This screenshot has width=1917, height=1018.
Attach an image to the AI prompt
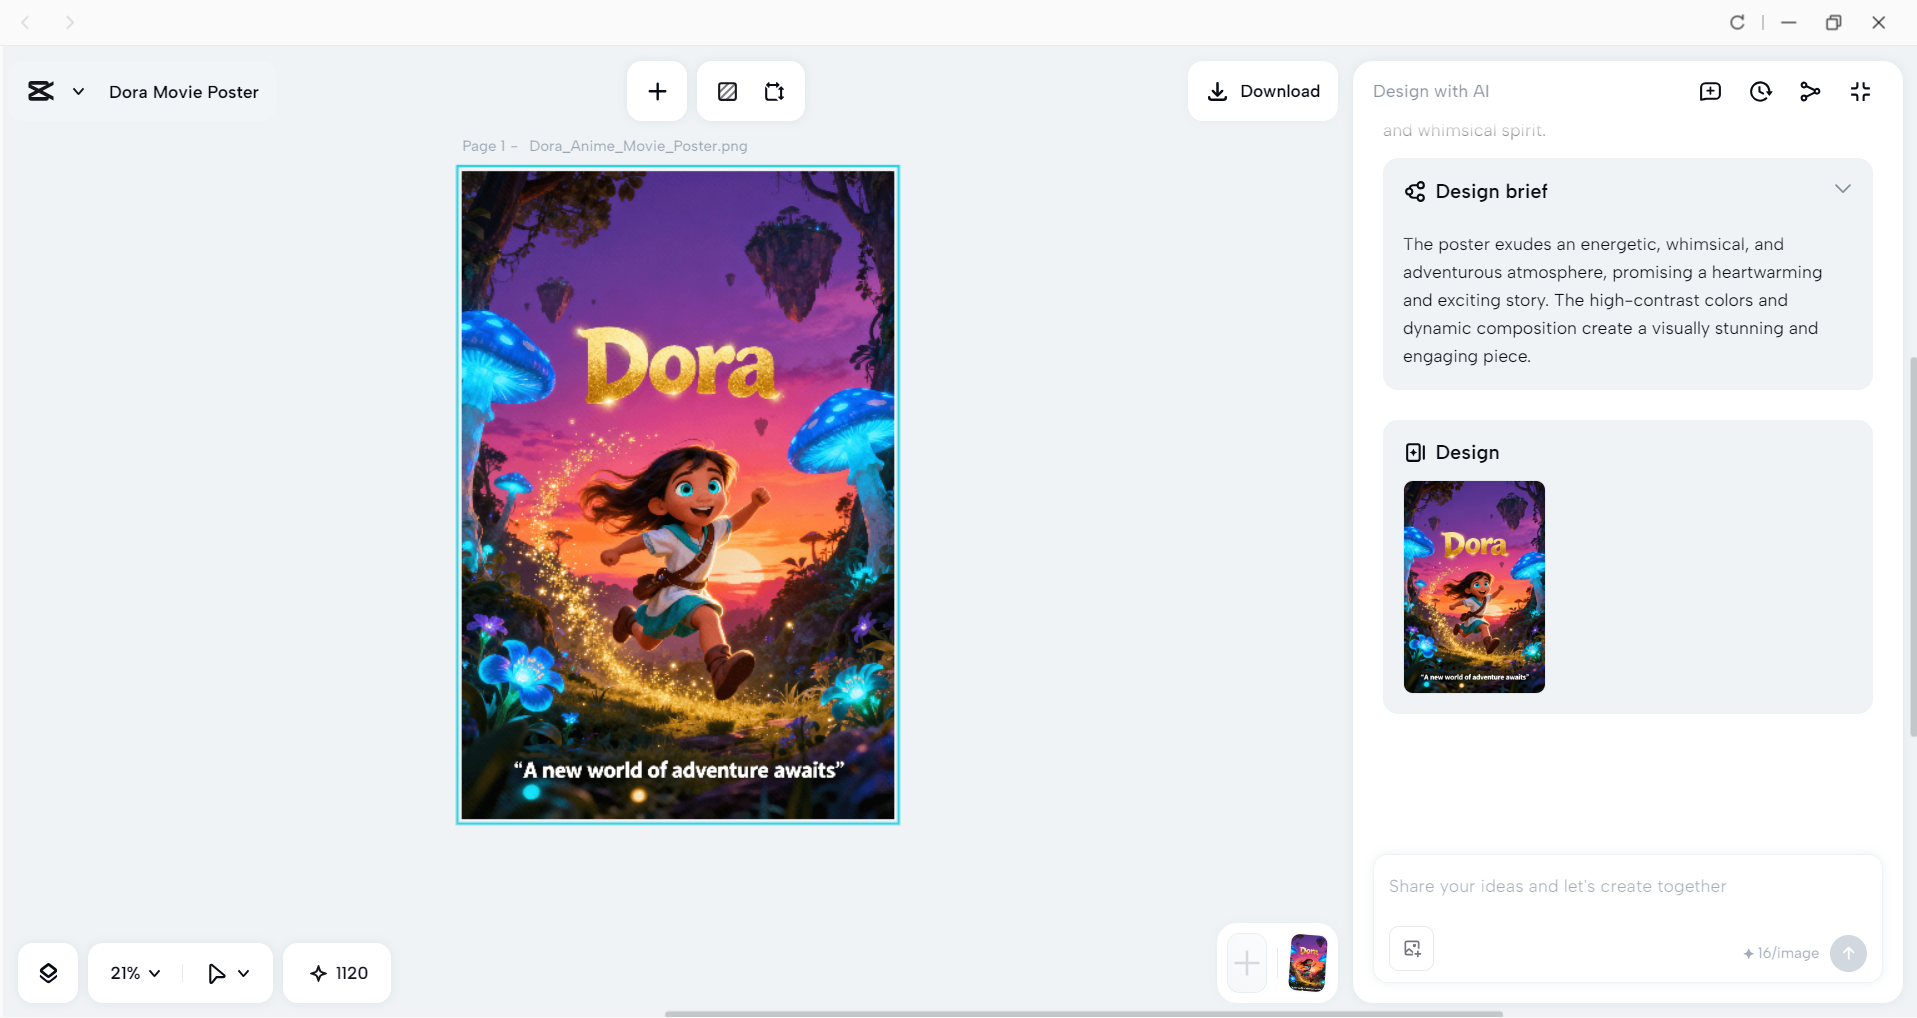[1410, 948]
